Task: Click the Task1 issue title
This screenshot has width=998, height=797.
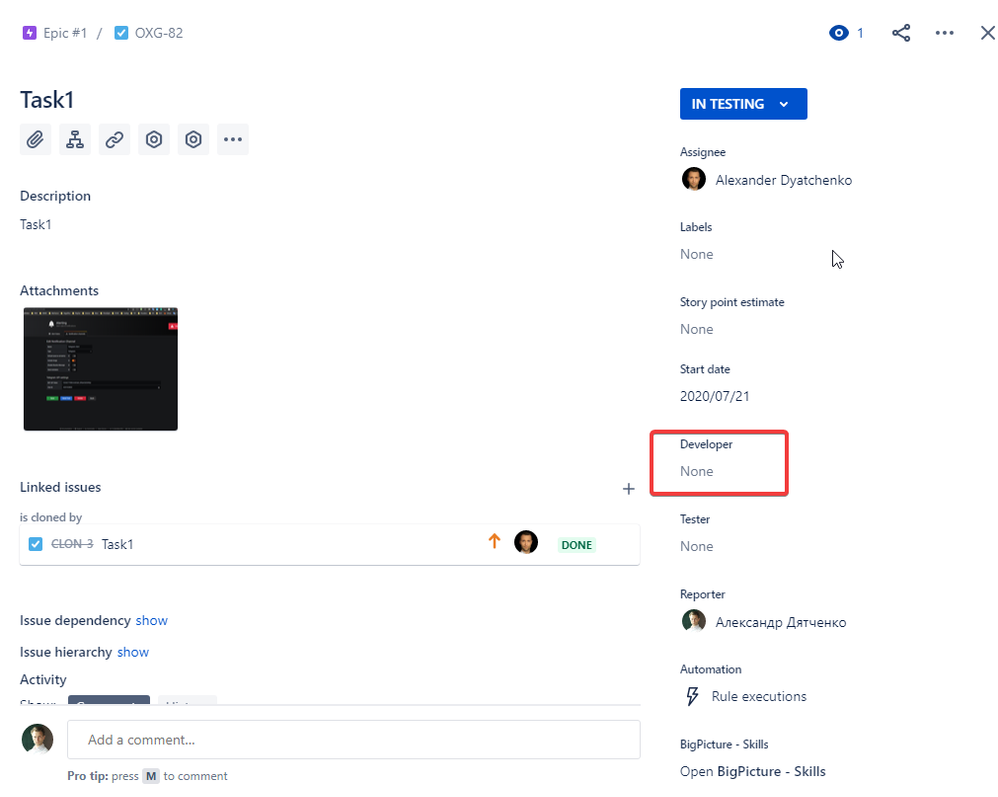Action: pos(47,100)
